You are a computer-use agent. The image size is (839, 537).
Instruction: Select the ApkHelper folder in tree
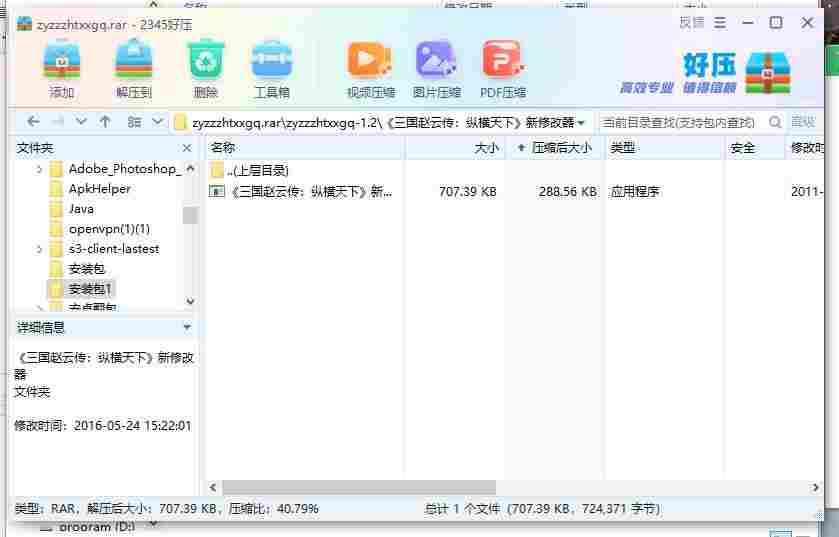pos(100,189)
